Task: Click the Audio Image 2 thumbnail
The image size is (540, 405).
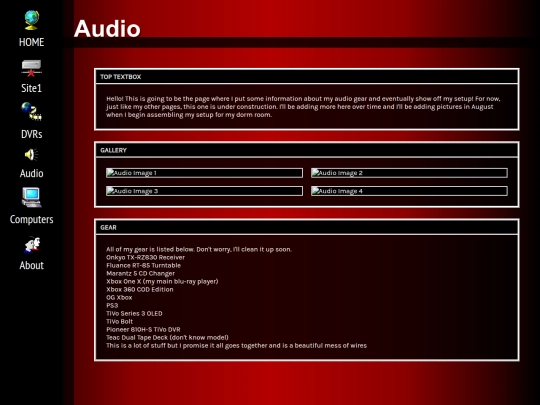Action: click(x=409, y=173)
